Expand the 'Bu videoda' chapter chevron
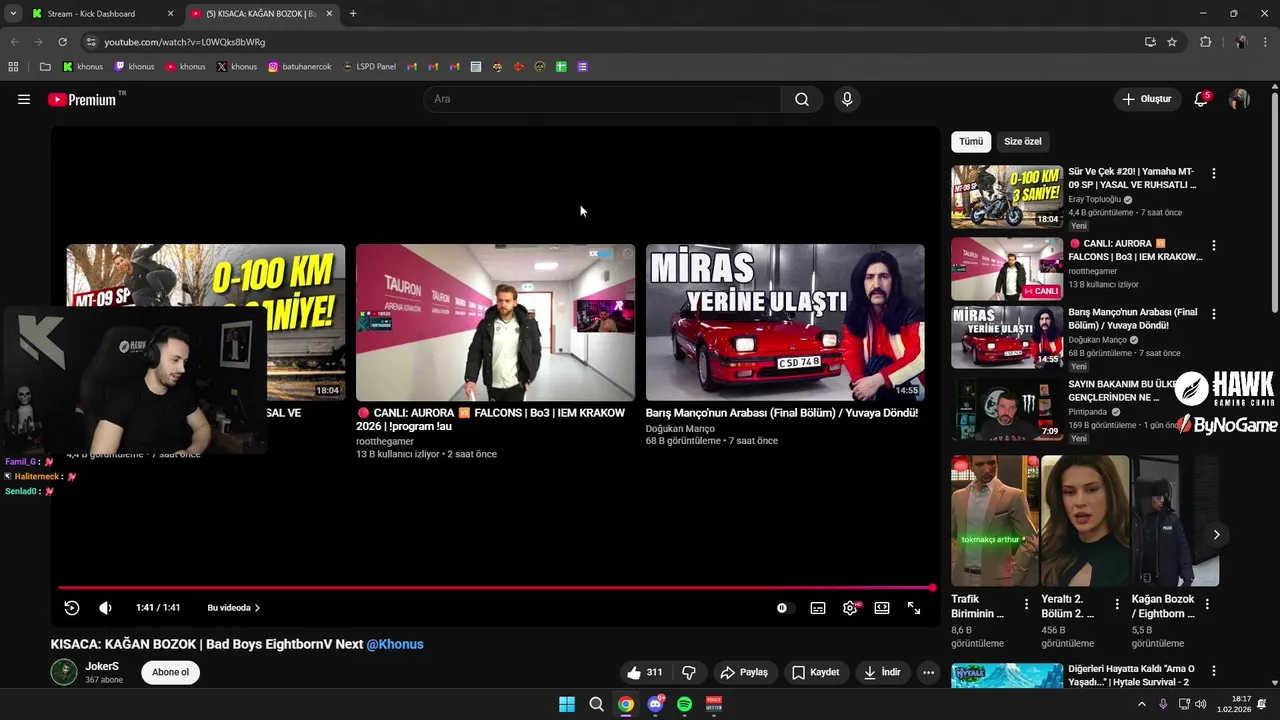1280x720 pixels. tap(257, 608)
